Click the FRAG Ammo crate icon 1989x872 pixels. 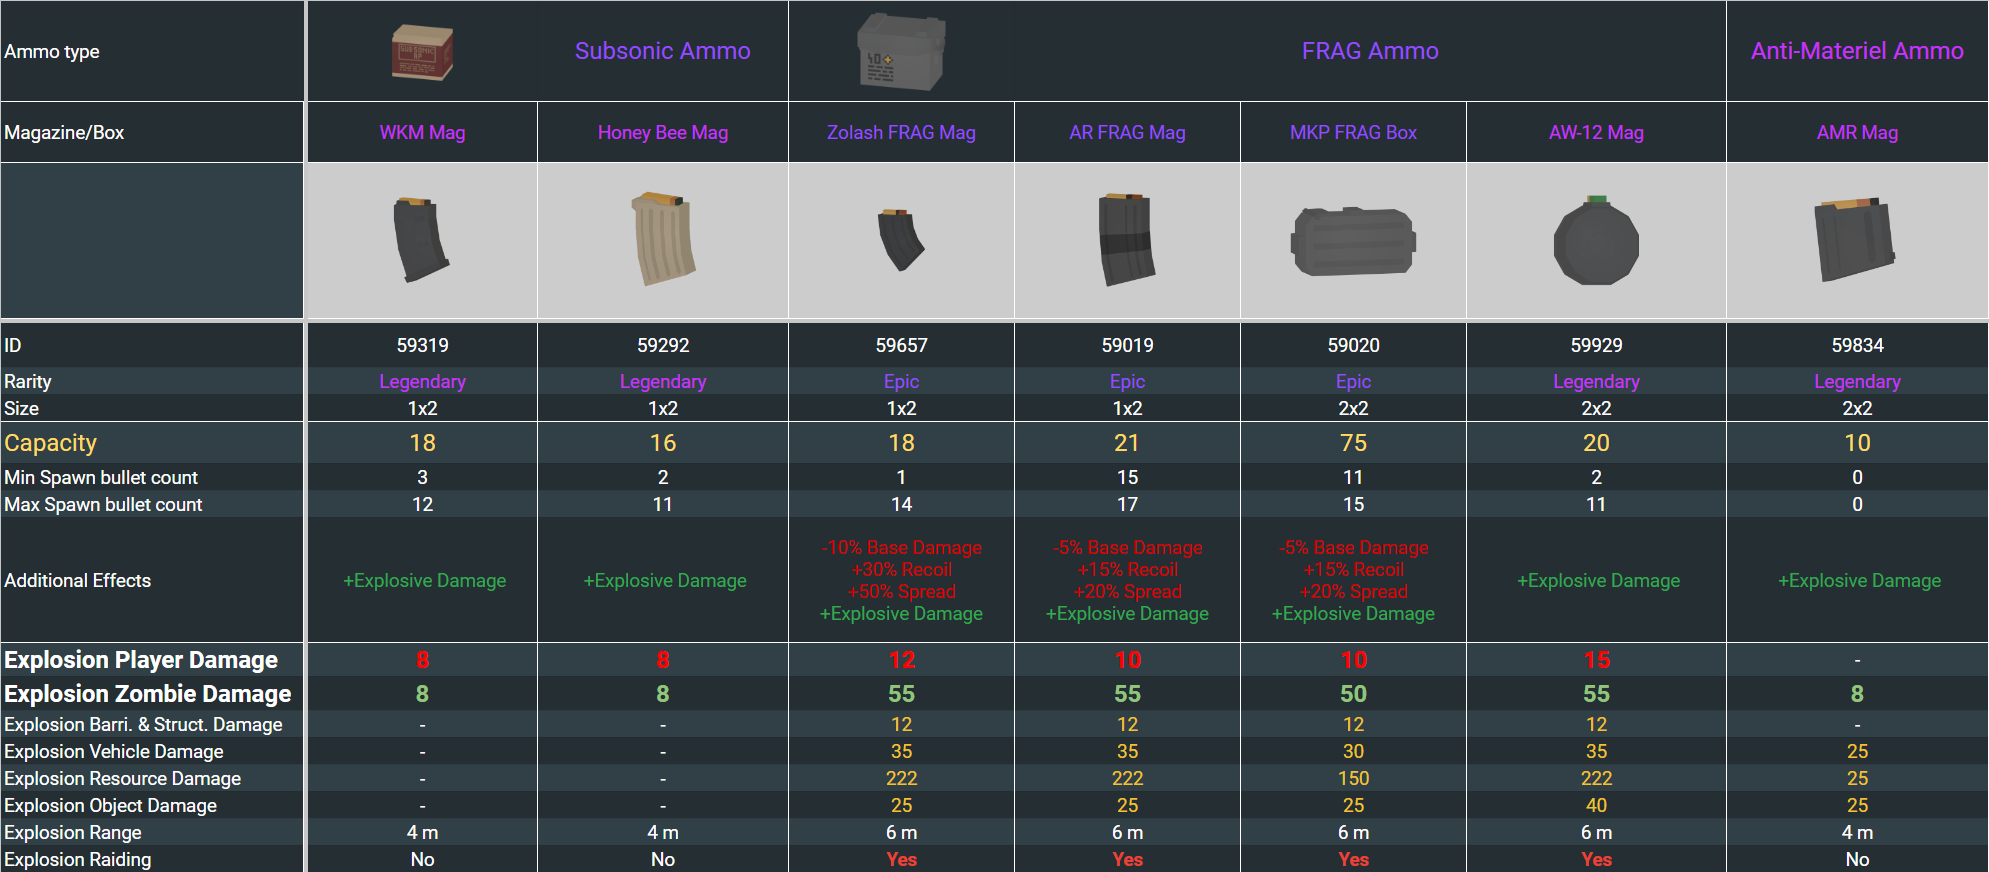tap(901, 51)
